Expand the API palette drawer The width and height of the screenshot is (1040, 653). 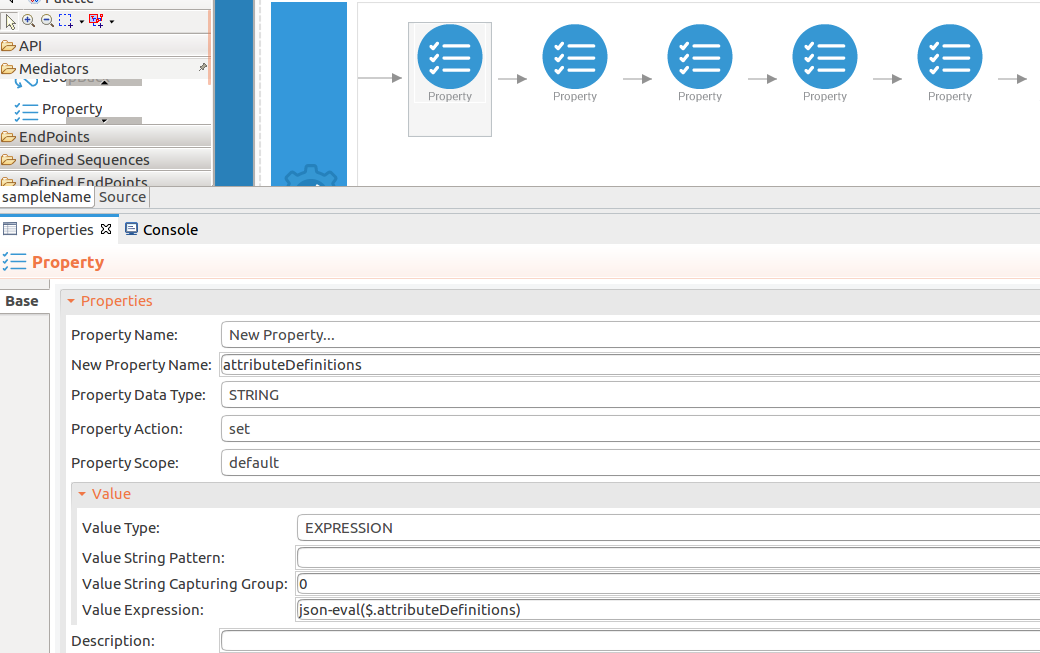click(105, 46)
